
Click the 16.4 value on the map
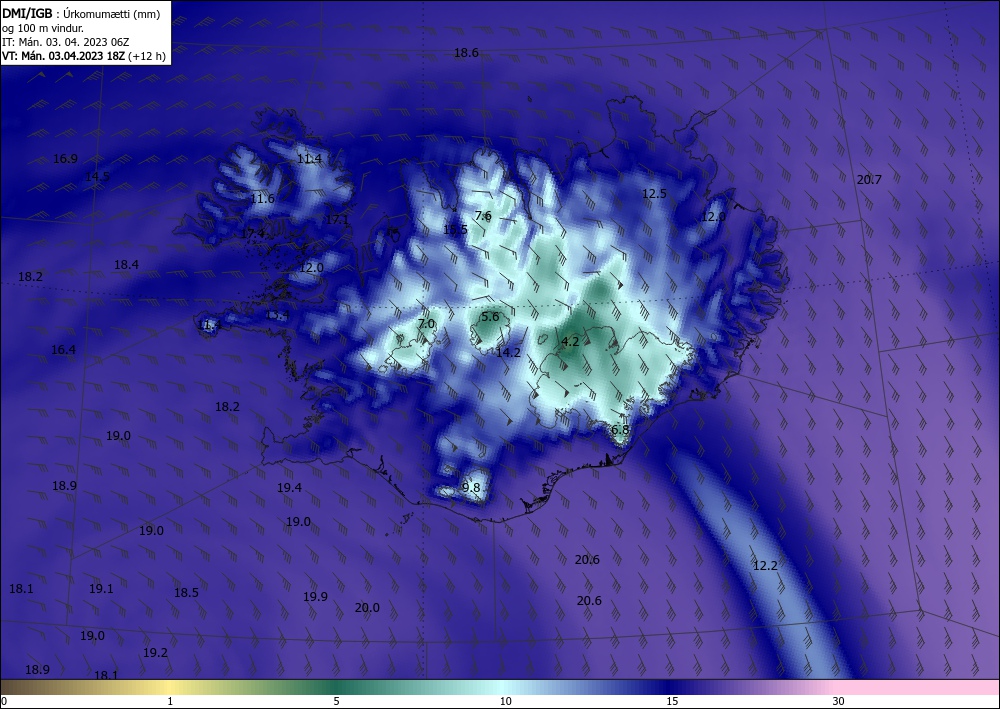63,349
